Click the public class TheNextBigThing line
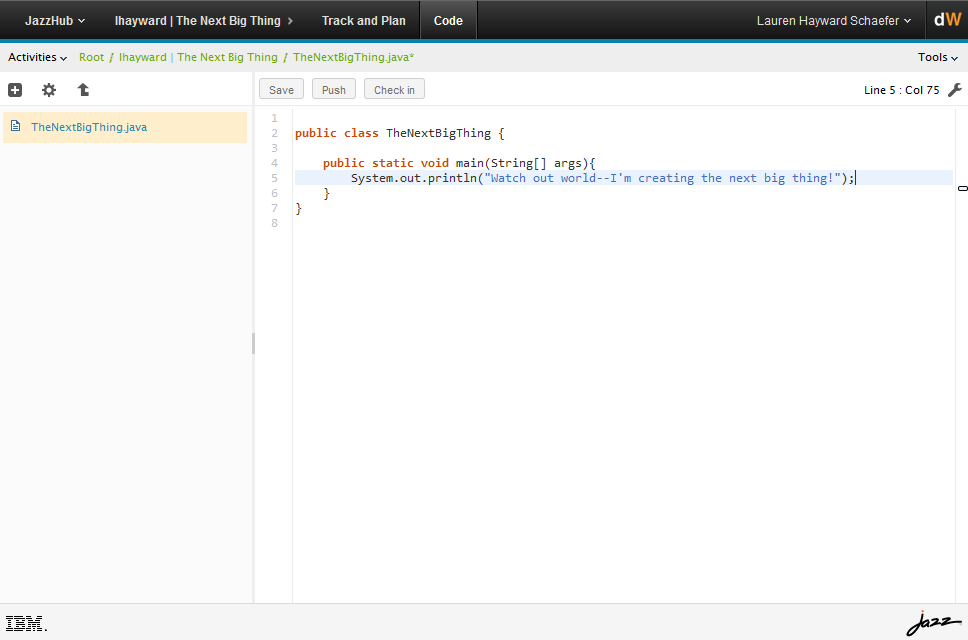The width and height of the screenshot is (968, 640). (399, 133)
